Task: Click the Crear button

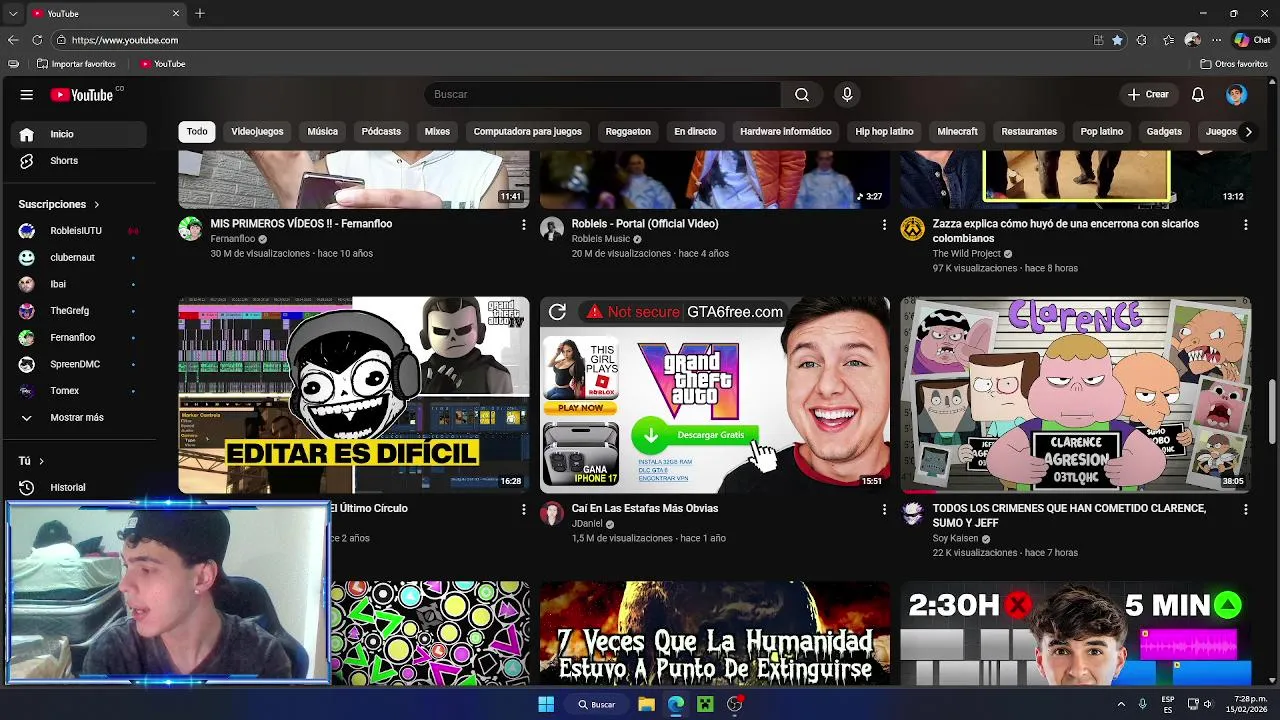Action: coord(1148,95)
